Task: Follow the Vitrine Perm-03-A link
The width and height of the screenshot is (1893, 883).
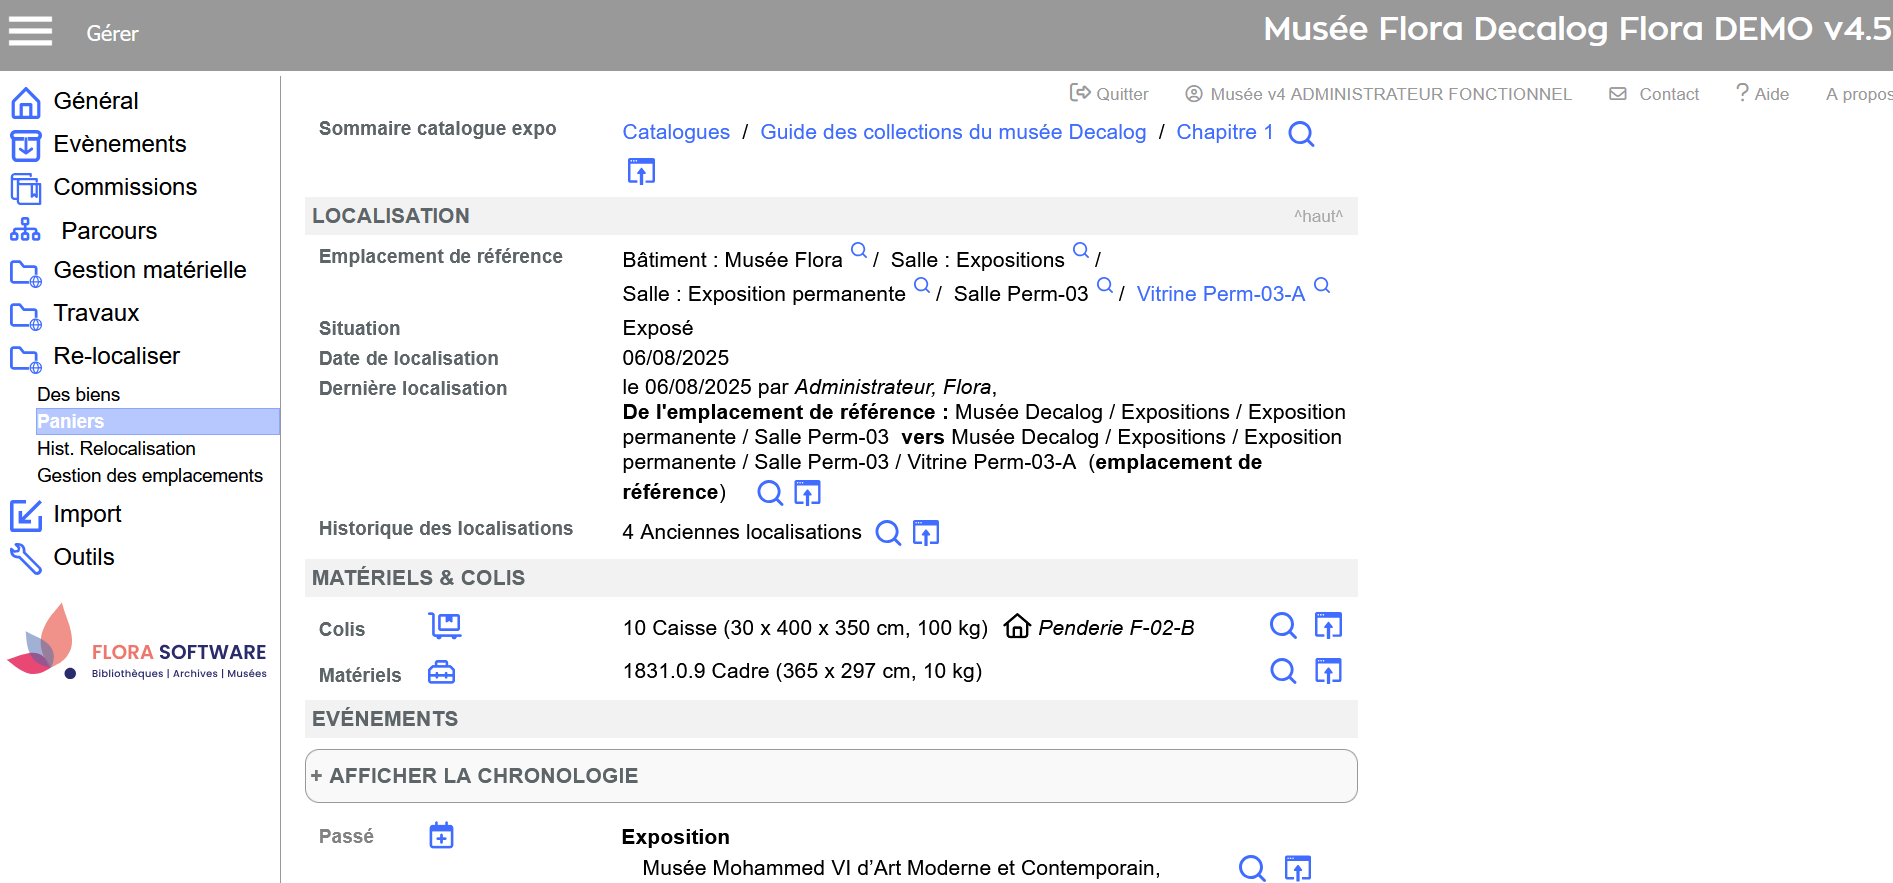Action: click(x=1220, y=294)
